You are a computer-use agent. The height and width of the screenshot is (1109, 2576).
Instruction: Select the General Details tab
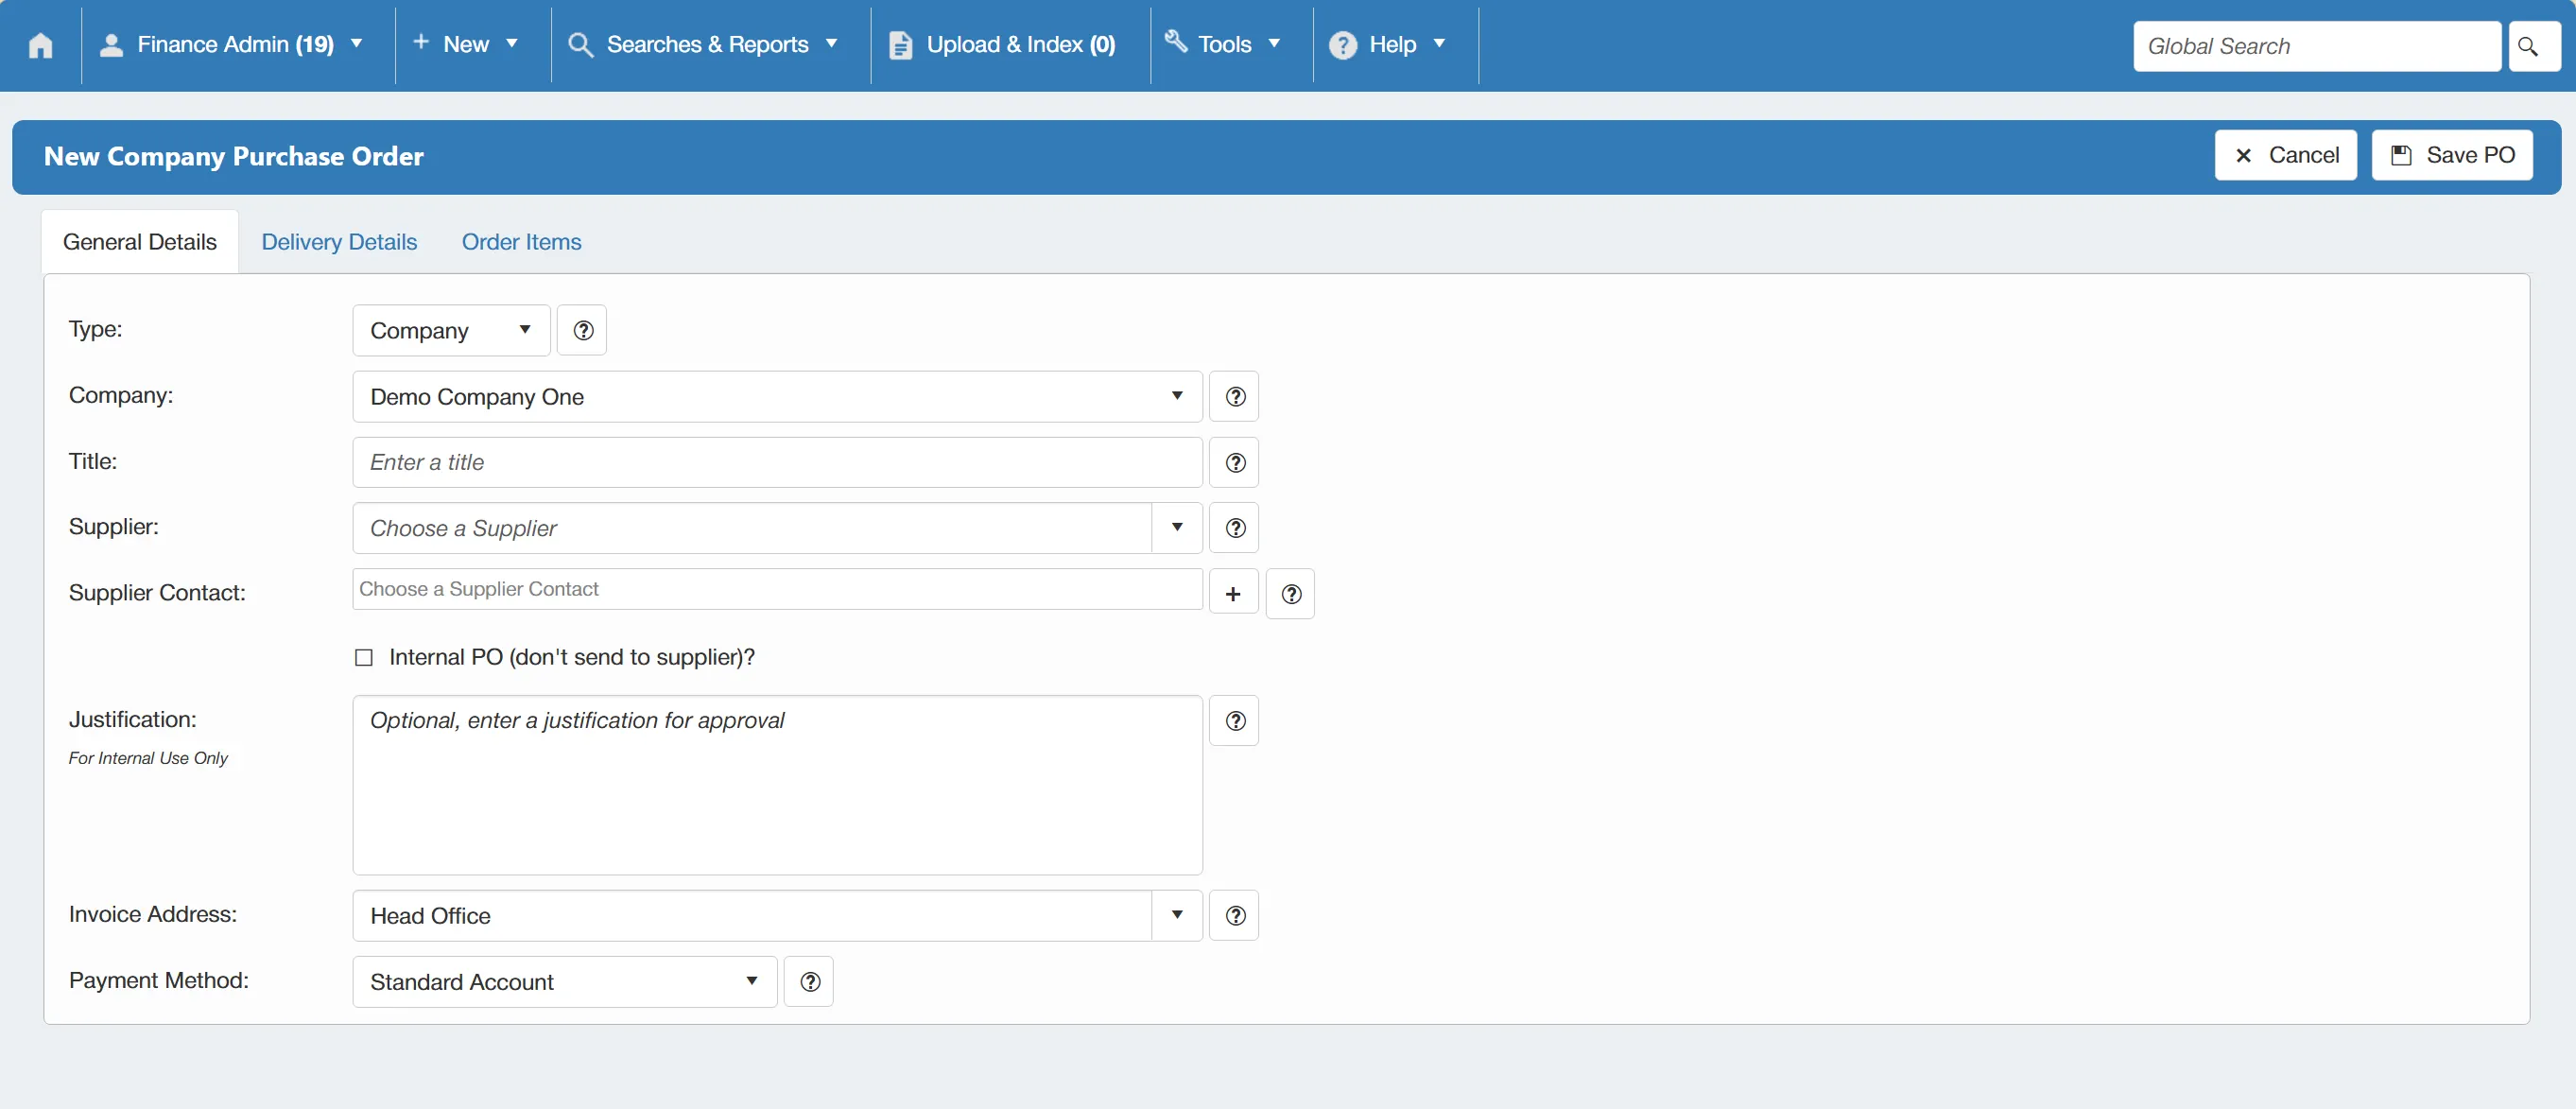tap(139, 241)
